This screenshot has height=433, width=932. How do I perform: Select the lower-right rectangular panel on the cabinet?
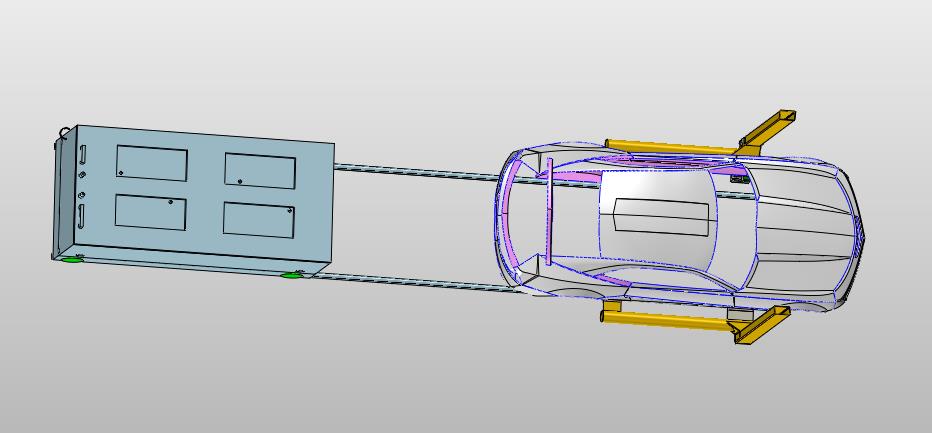259,220
